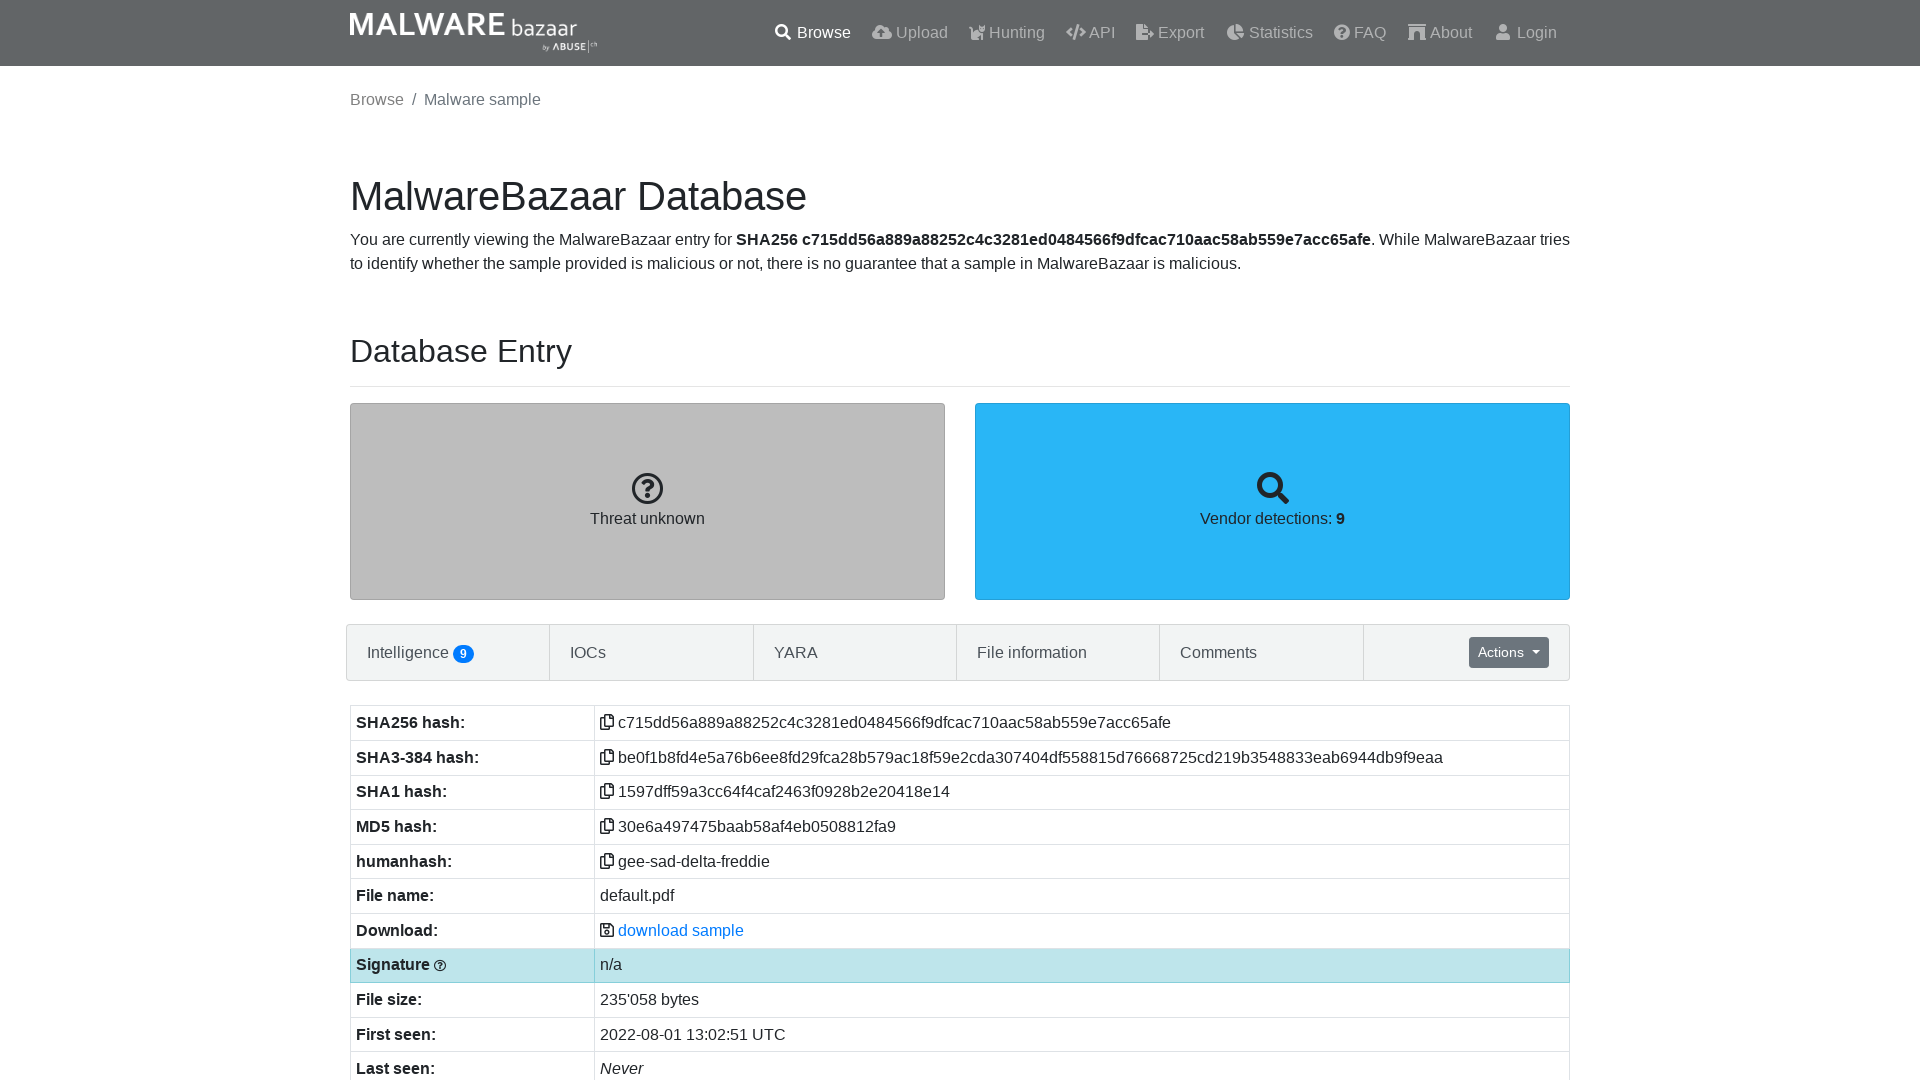Screen dimensions: 1920x1080
Task: Select the Hunting icon in the navbar
Action: [x=977, y=32]
